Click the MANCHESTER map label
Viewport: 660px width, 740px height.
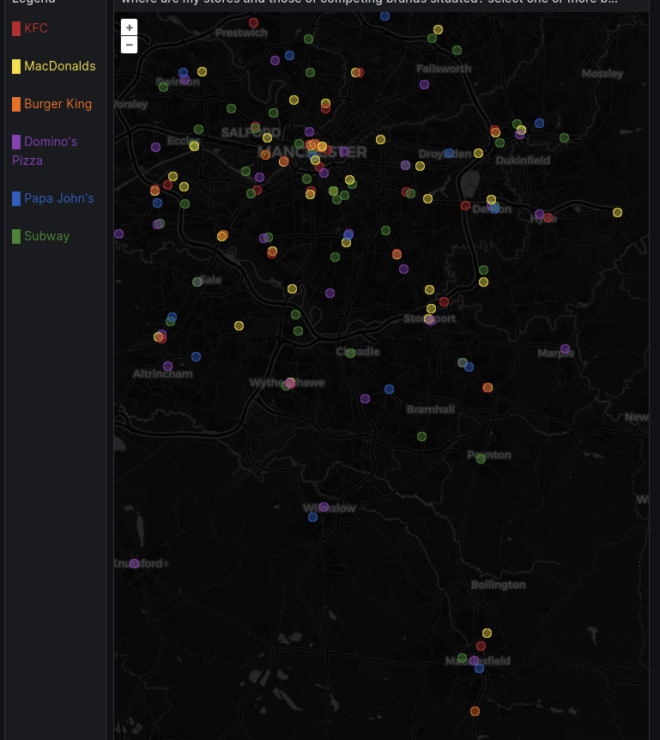click(312, 152)
